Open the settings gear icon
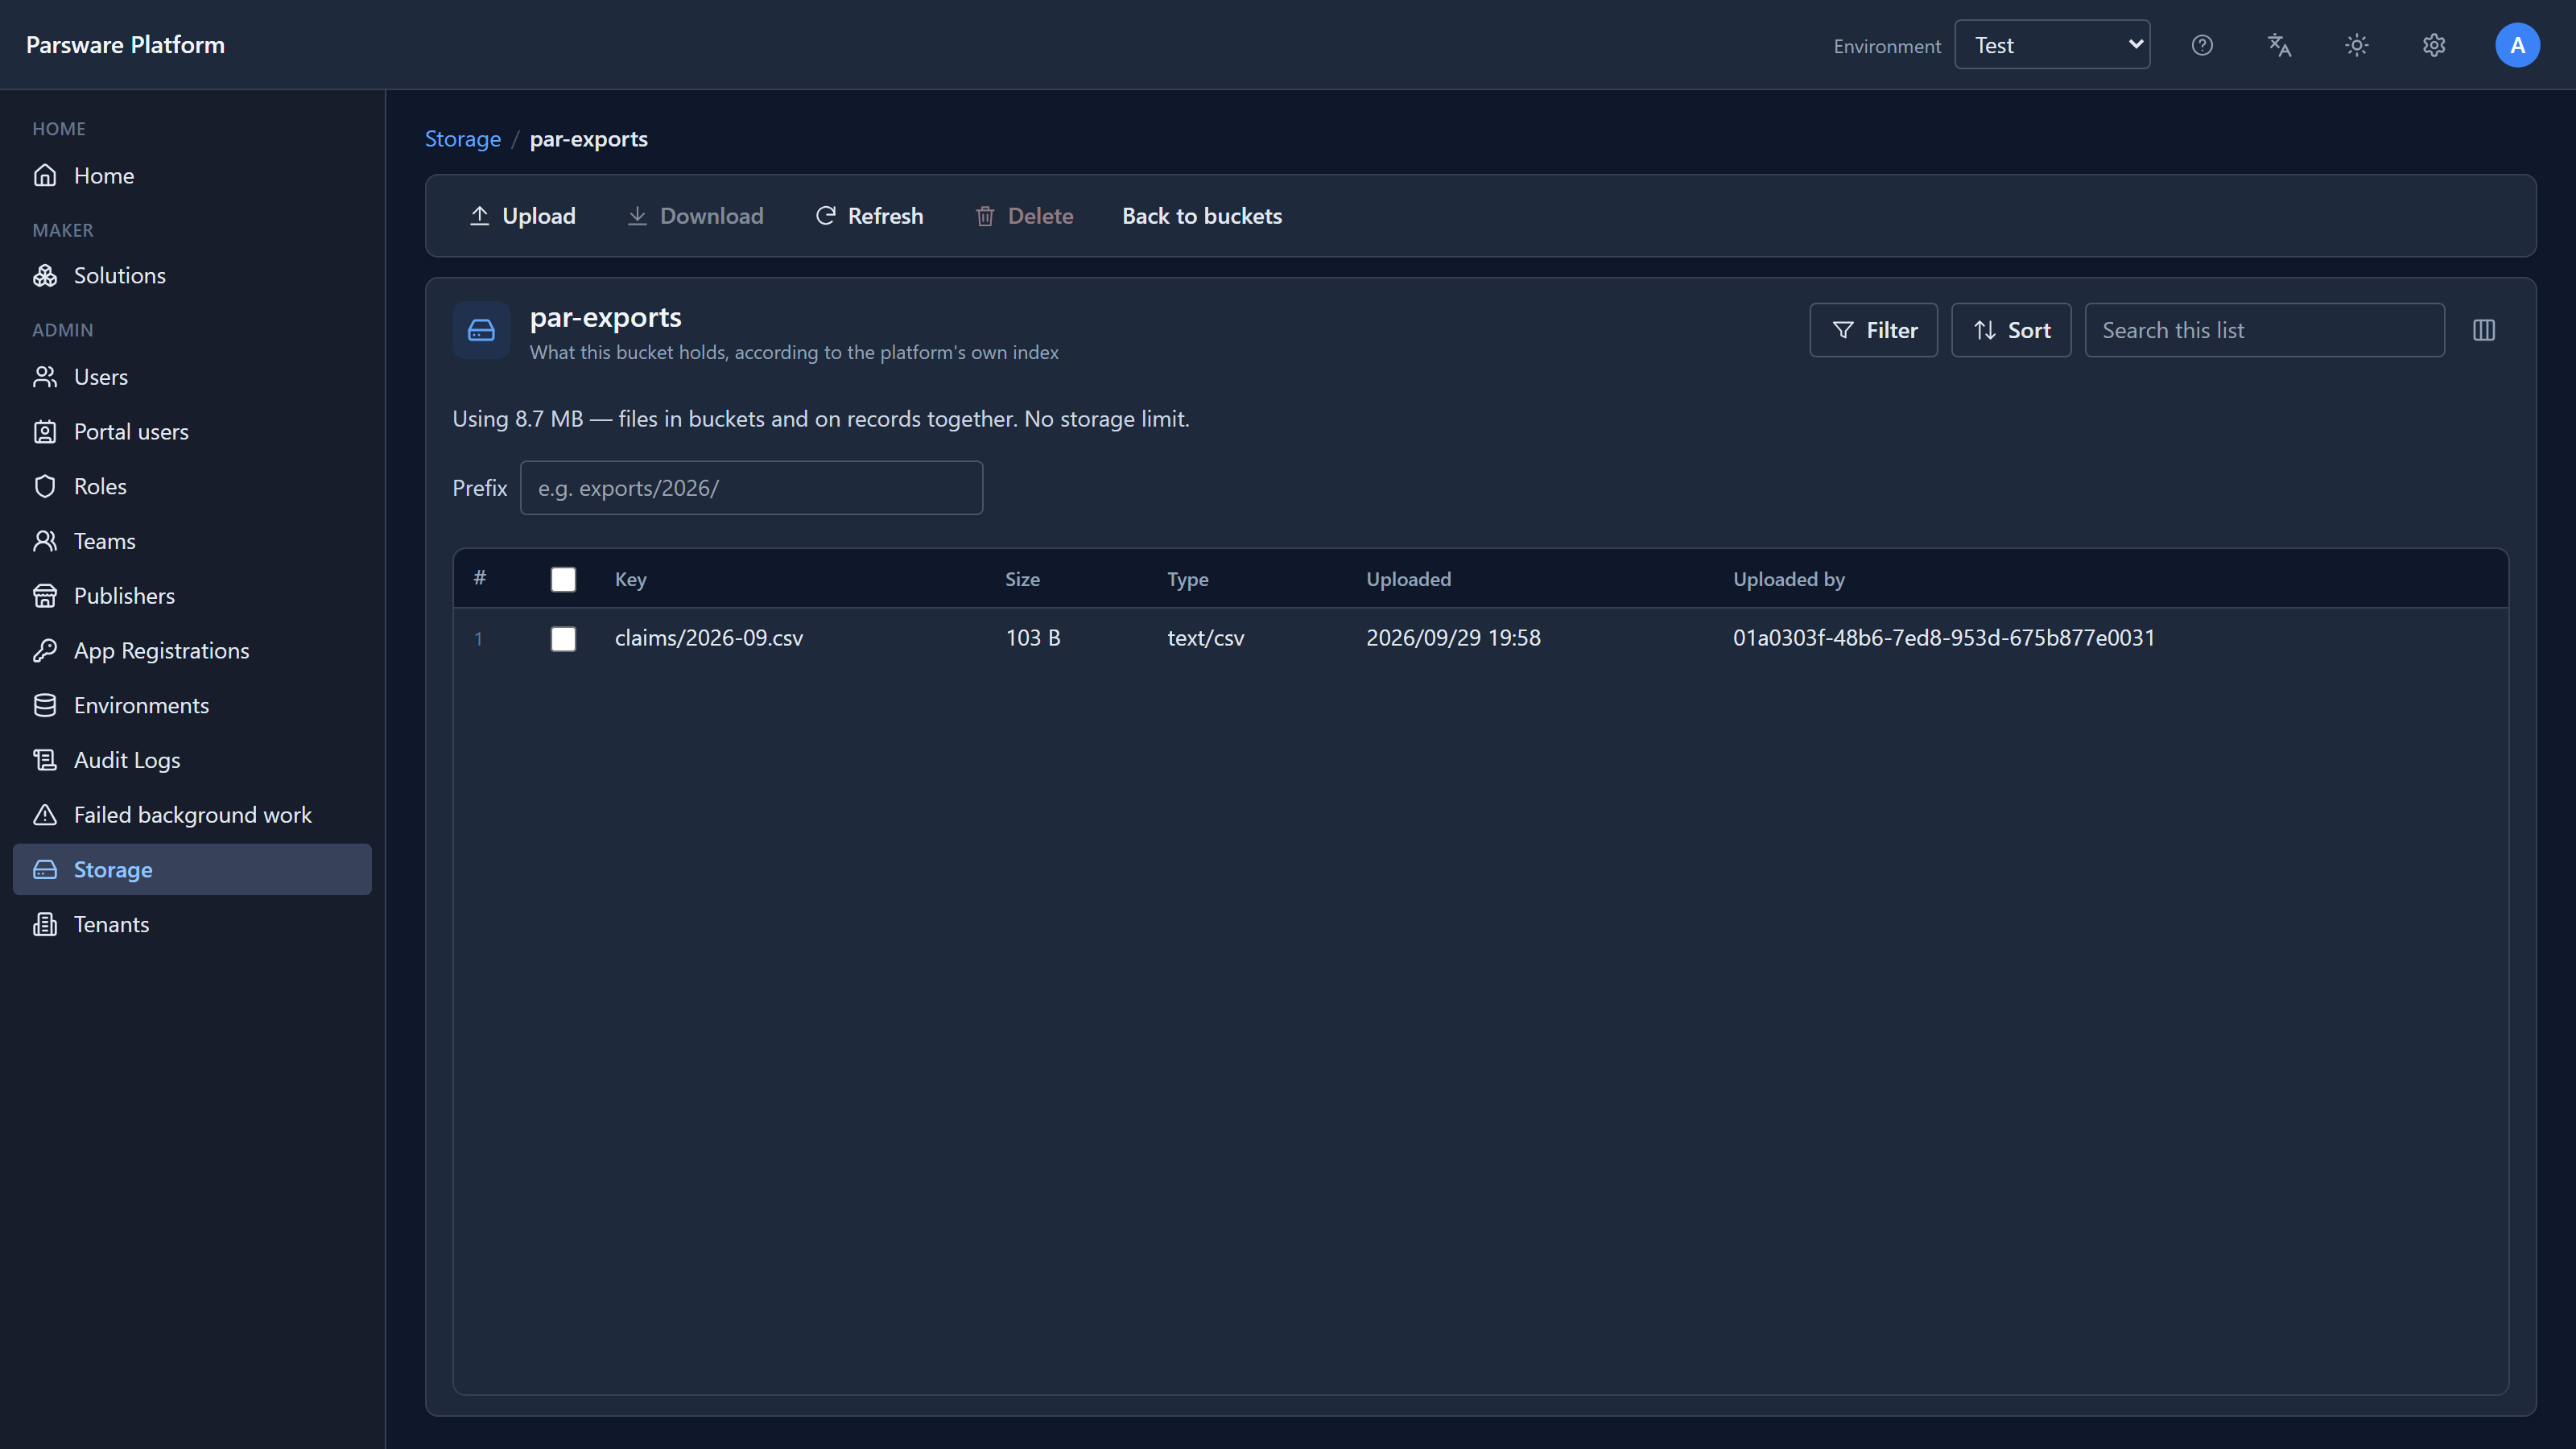 2434,45
